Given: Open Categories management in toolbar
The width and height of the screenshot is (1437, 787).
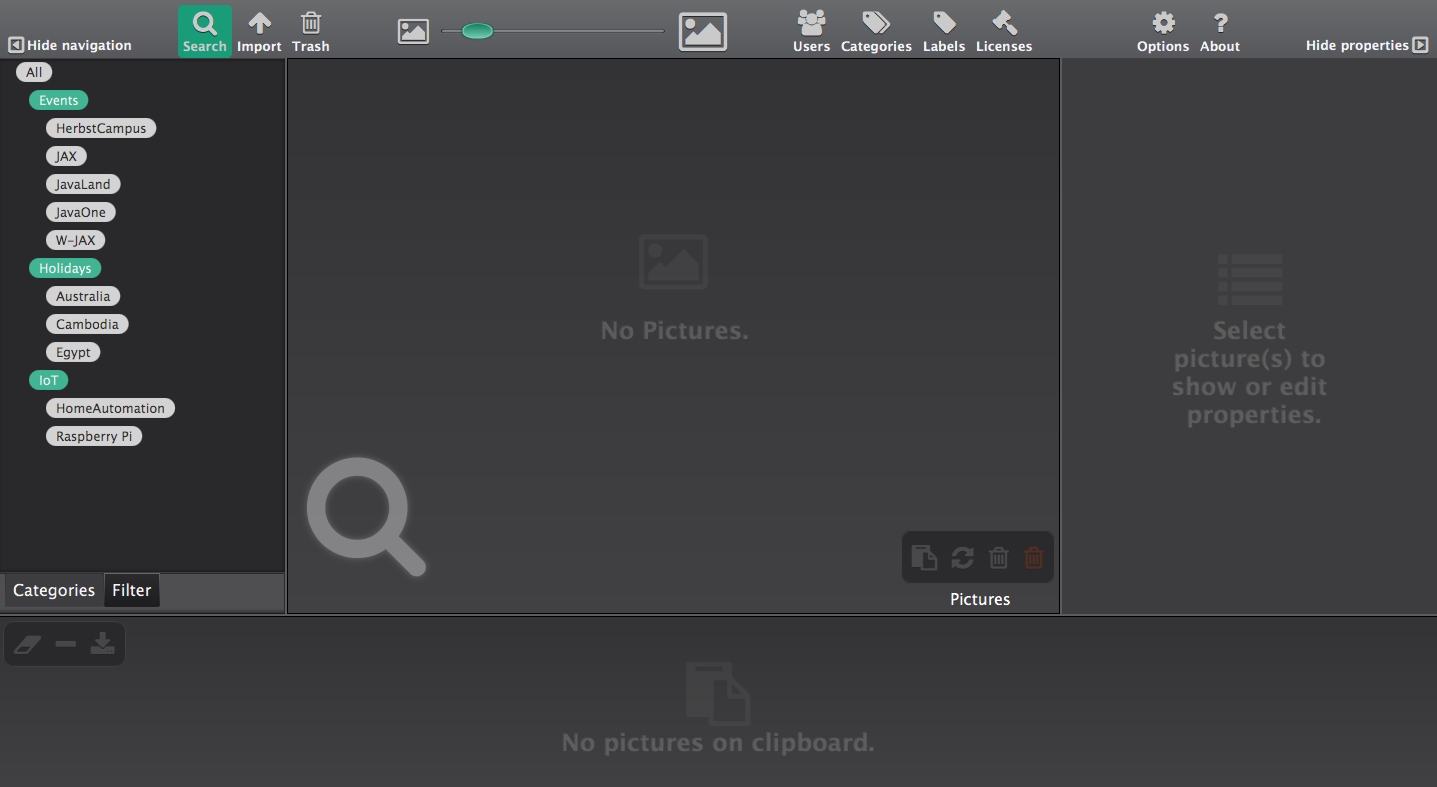Looking at the screenshot, I should click(876, 31).
